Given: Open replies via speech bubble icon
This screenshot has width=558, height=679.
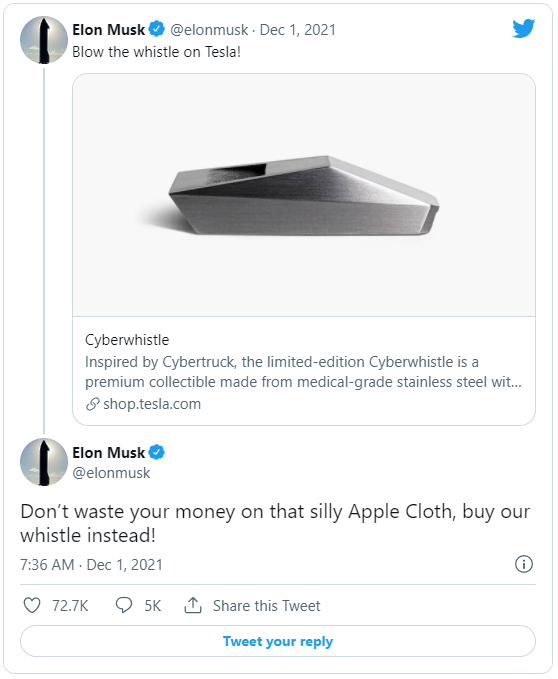Looking at the screenshot, I should [x=124, y=605].
